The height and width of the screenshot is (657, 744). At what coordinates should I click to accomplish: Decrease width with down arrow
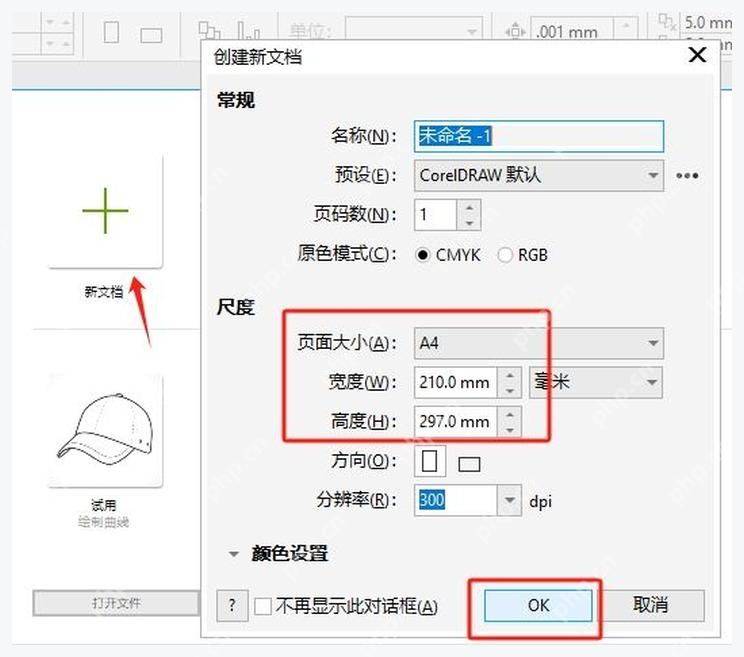510,390
